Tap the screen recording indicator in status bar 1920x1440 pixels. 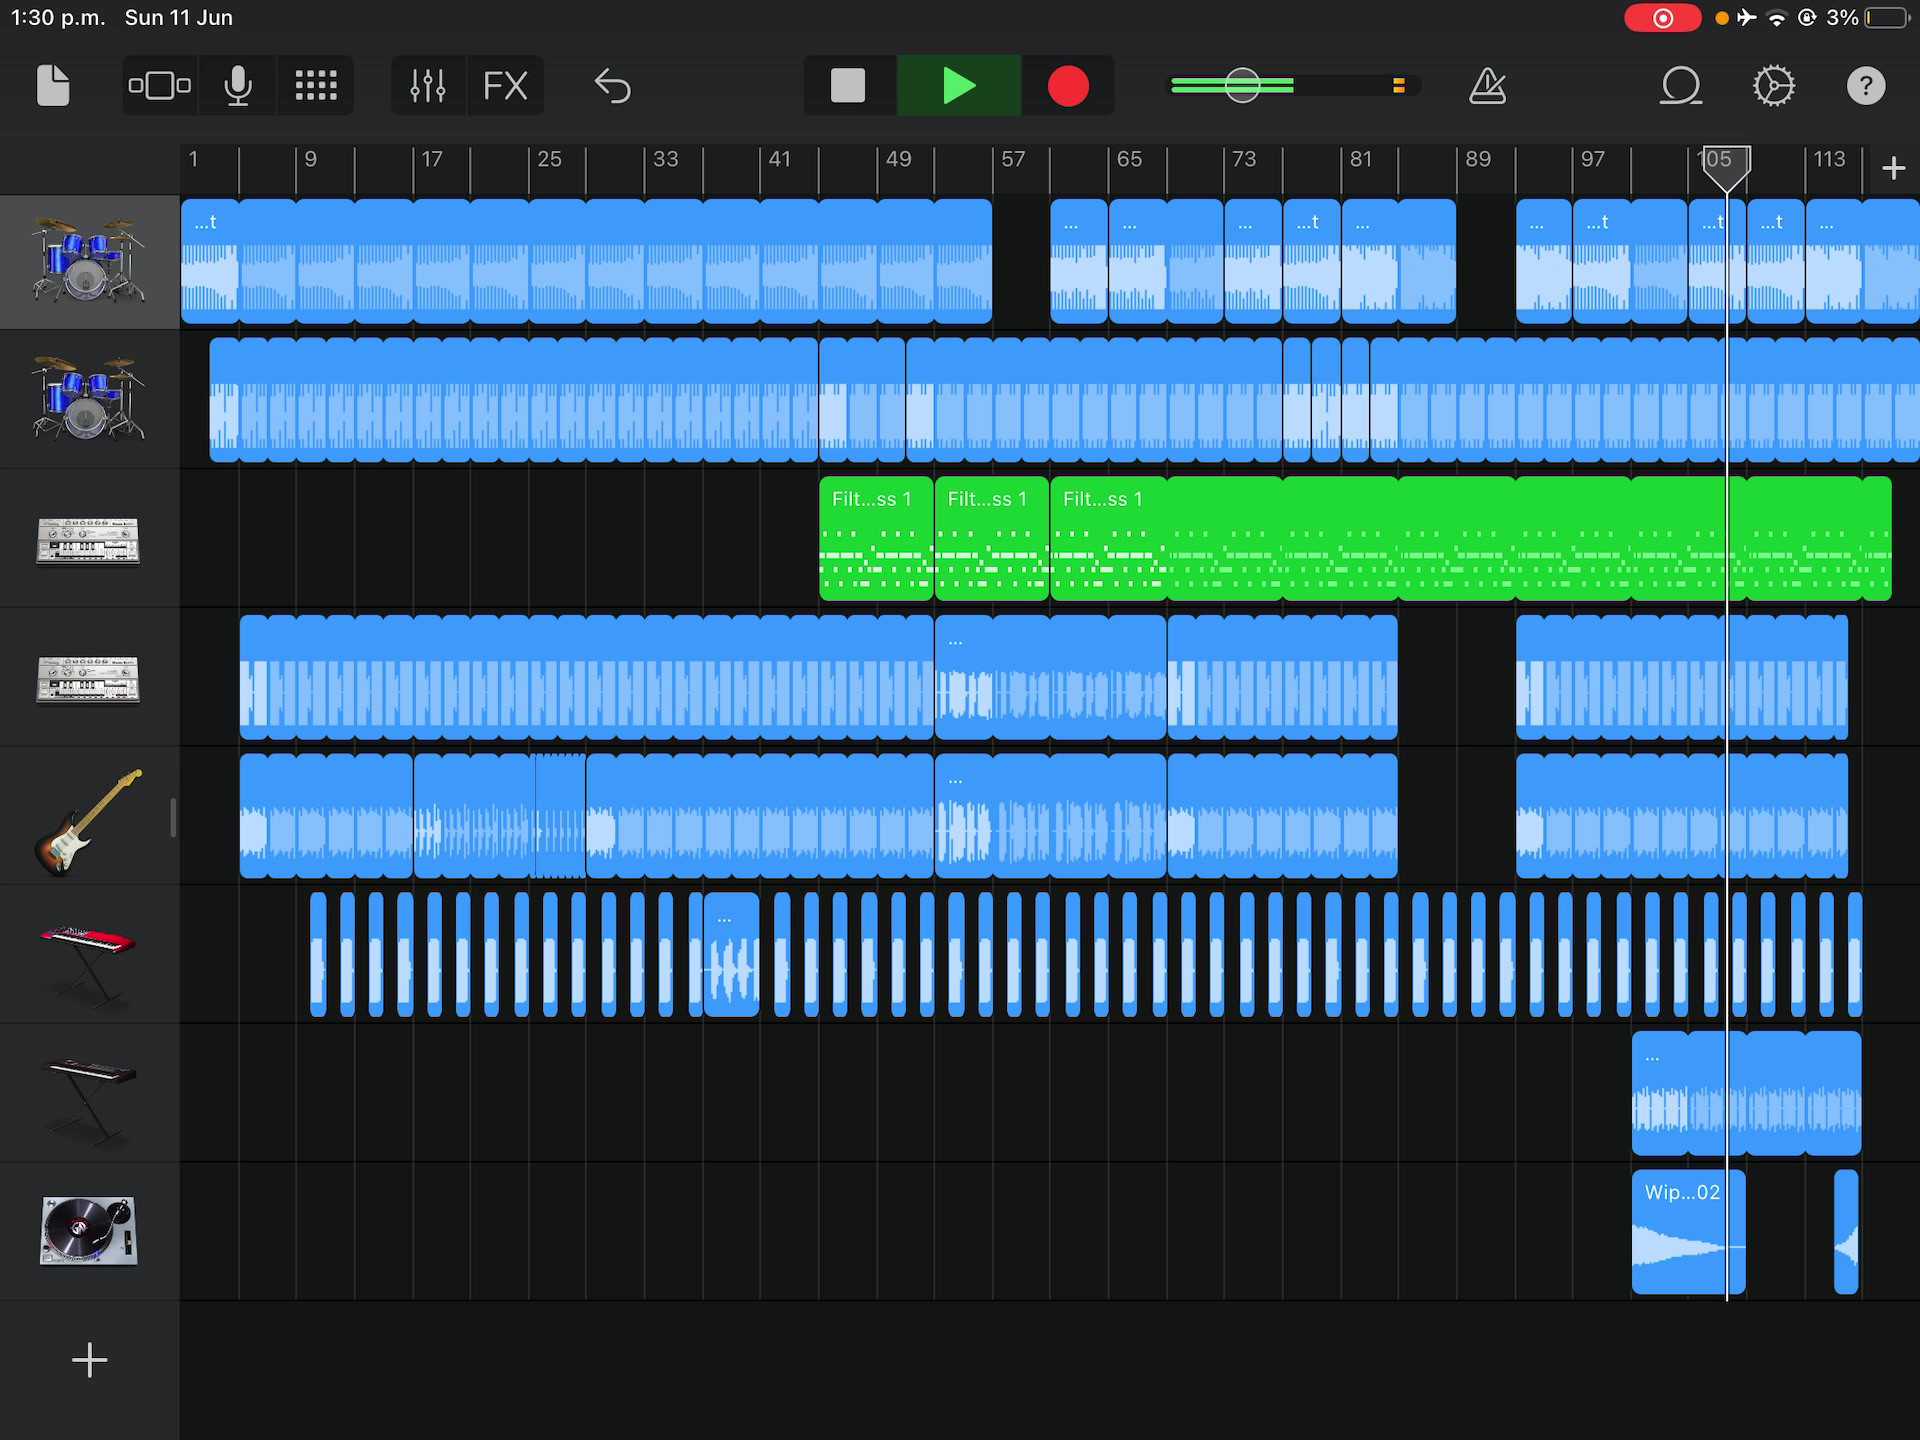(1662, 18)
